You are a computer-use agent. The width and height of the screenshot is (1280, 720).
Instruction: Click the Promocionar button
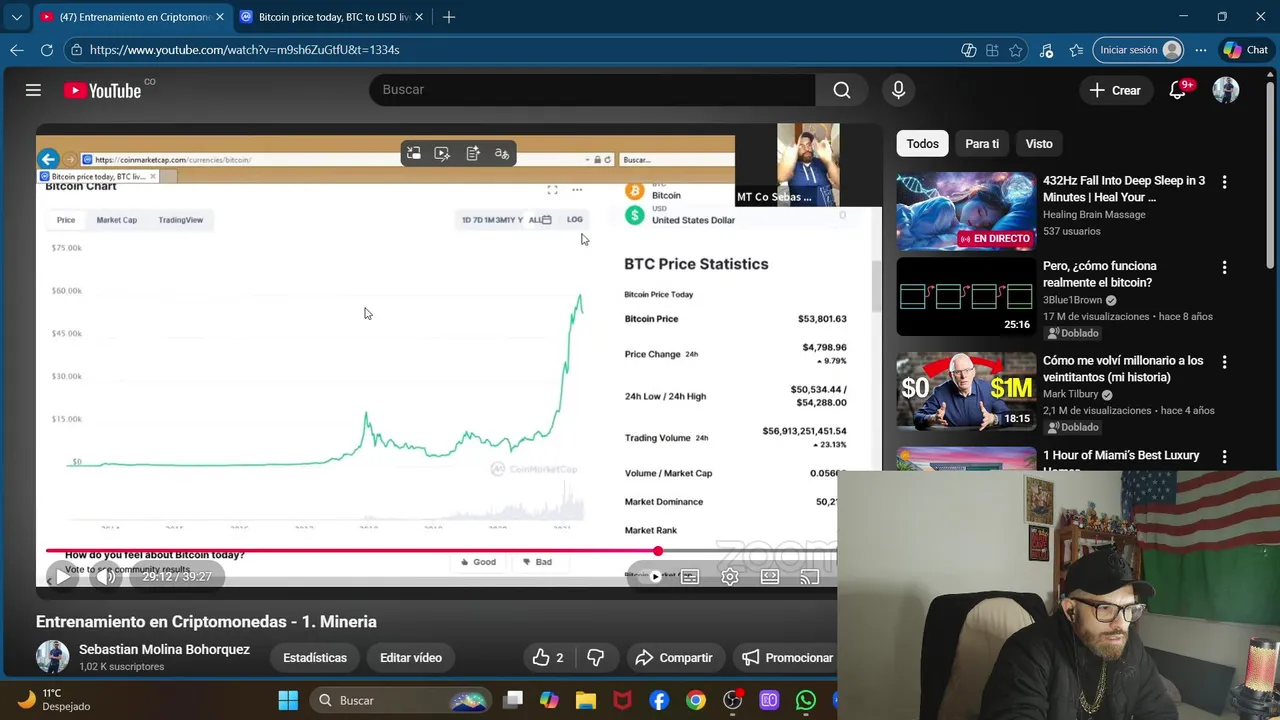coord(787,657)
